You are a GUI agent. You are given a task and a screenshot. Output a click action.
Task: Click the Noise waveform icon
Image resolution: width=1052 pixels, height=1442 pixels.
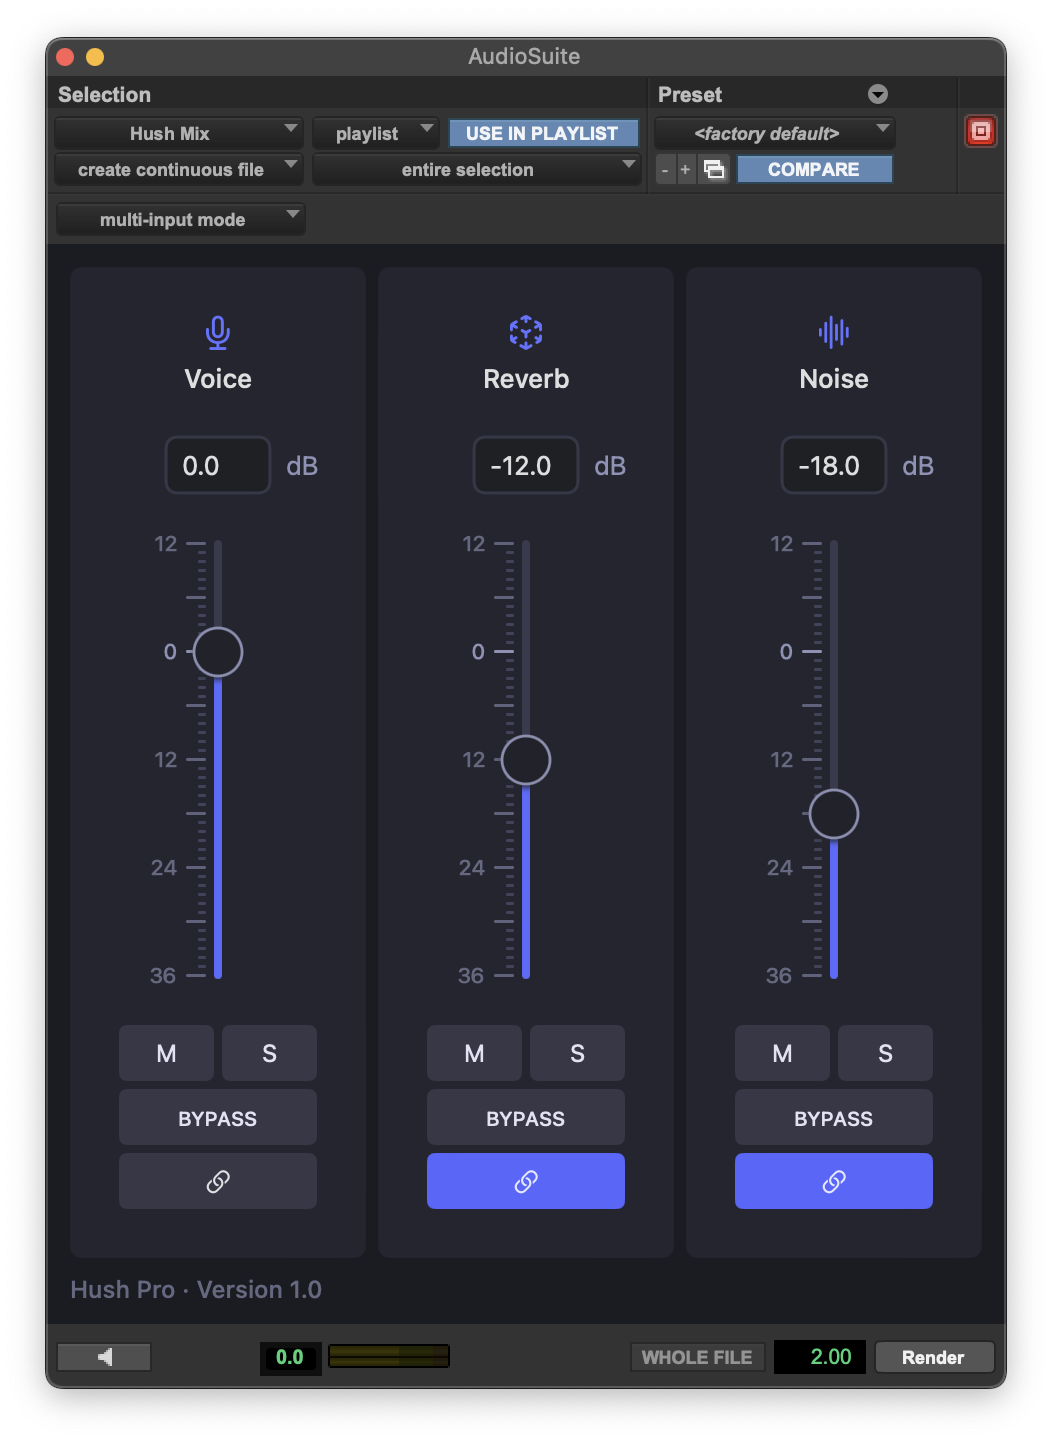(x=833, y=333)
